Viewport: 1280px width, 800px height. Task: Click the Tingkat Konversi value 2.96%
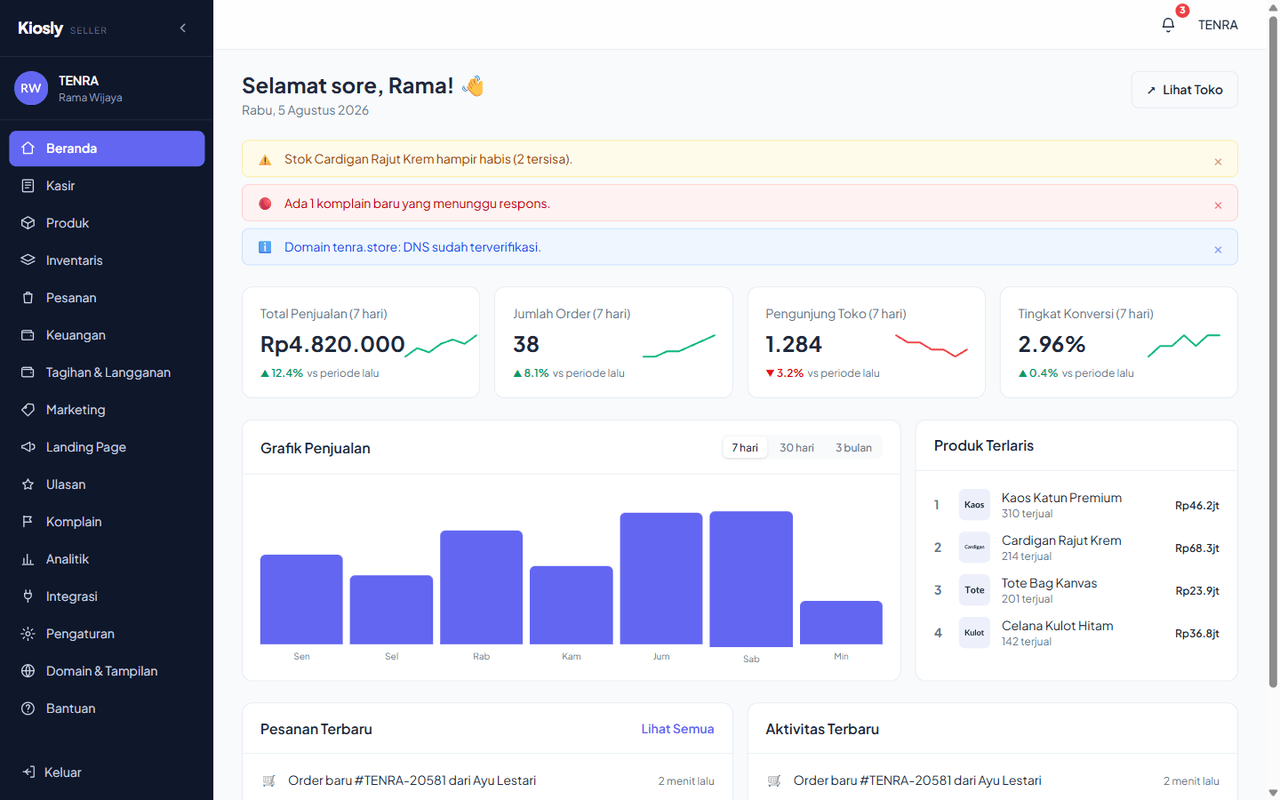(1052, 344)
